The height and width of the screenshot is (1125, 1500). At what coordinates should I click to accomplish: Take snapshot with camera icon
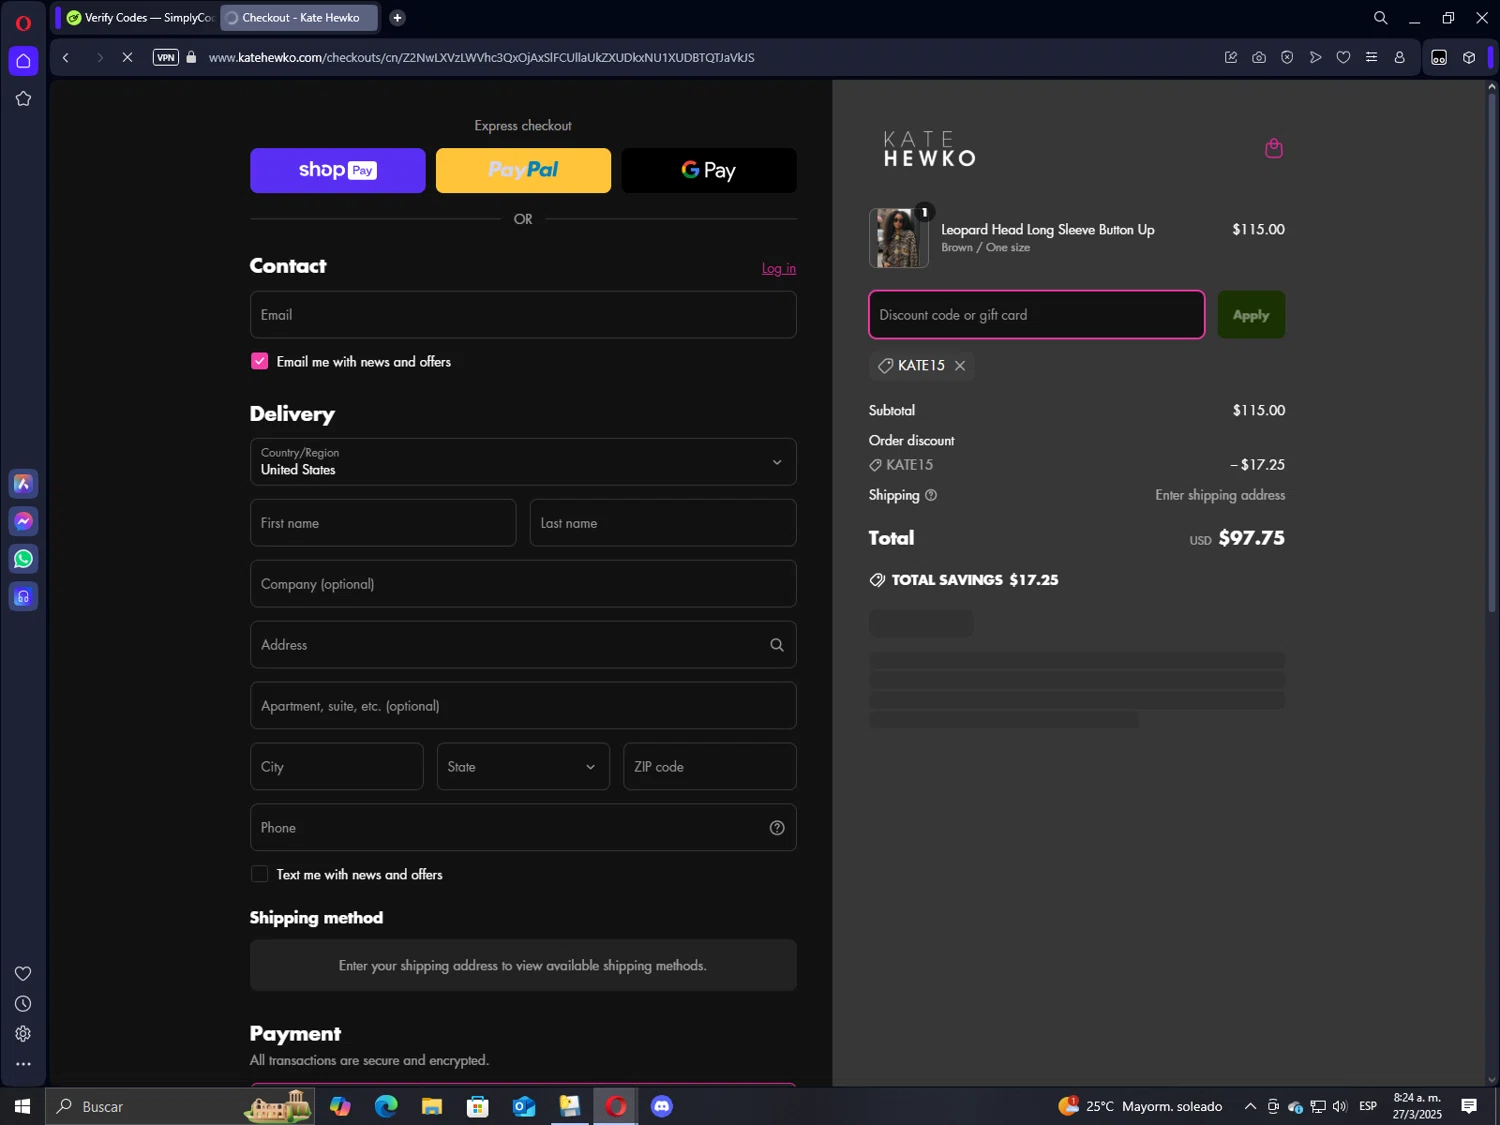tap(1259, 58)
